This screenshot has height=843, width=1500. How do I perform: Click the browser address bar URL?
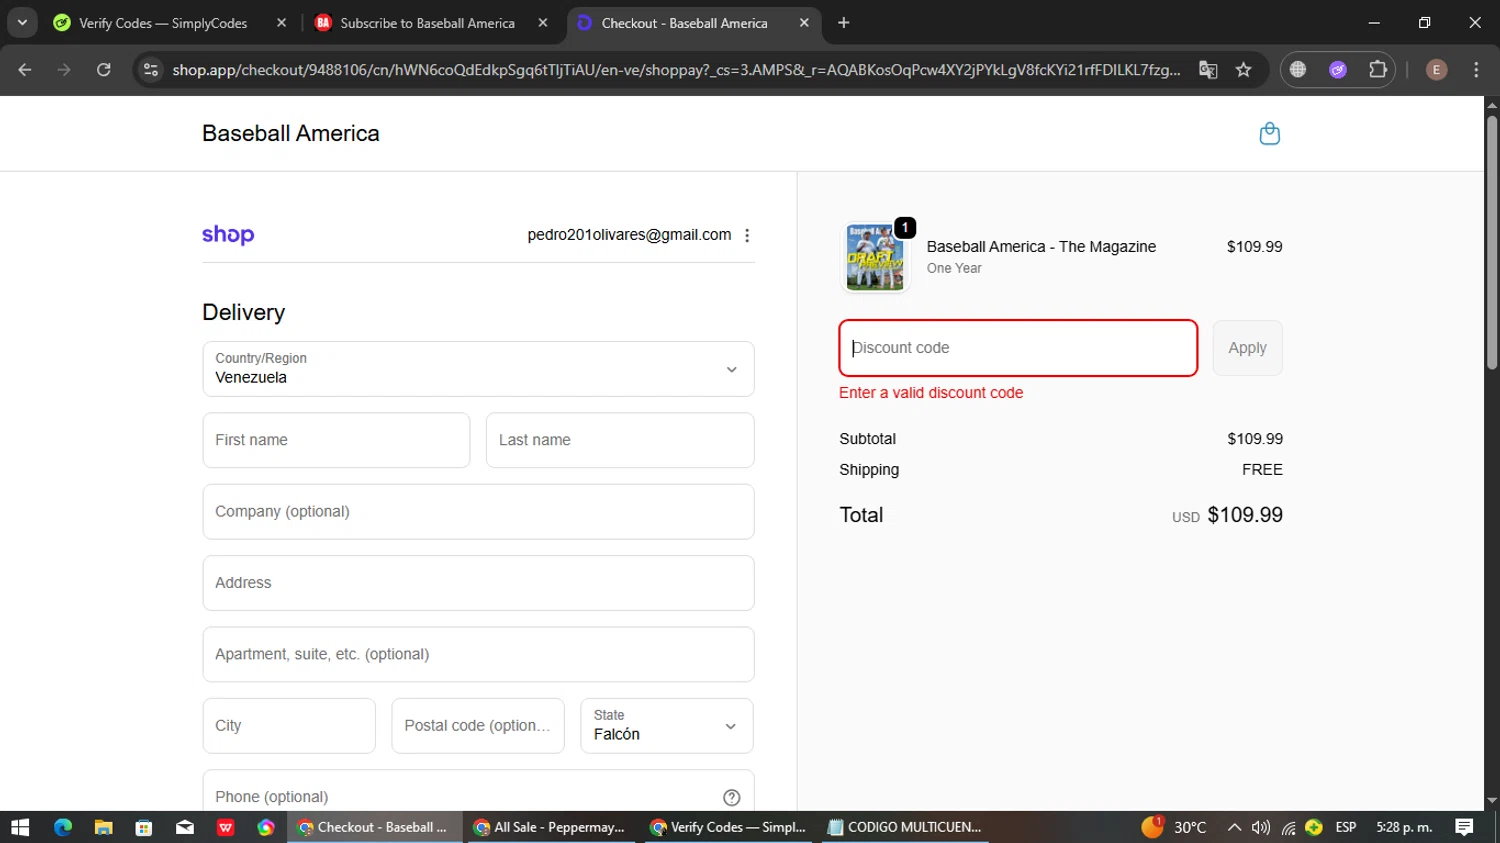(676, 70)
